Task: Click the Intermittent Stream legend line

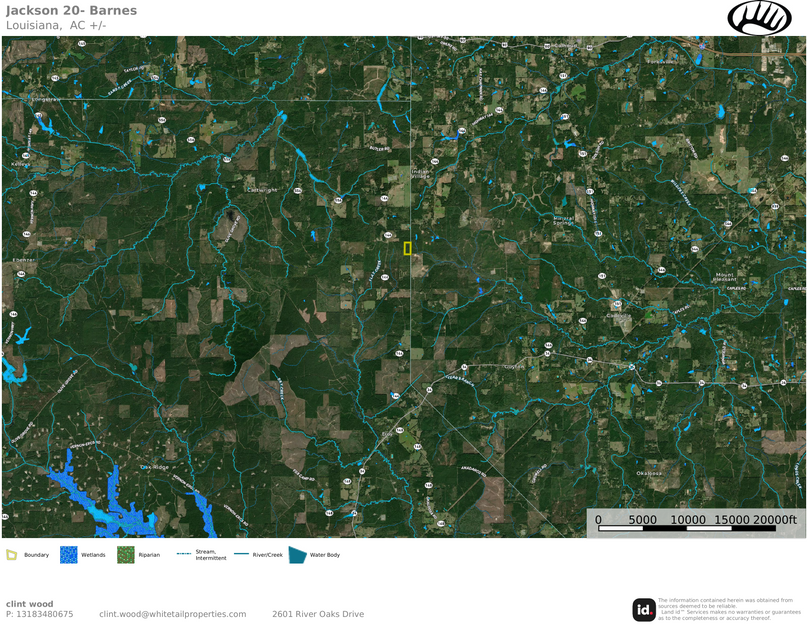Action: tap(183, 554)
